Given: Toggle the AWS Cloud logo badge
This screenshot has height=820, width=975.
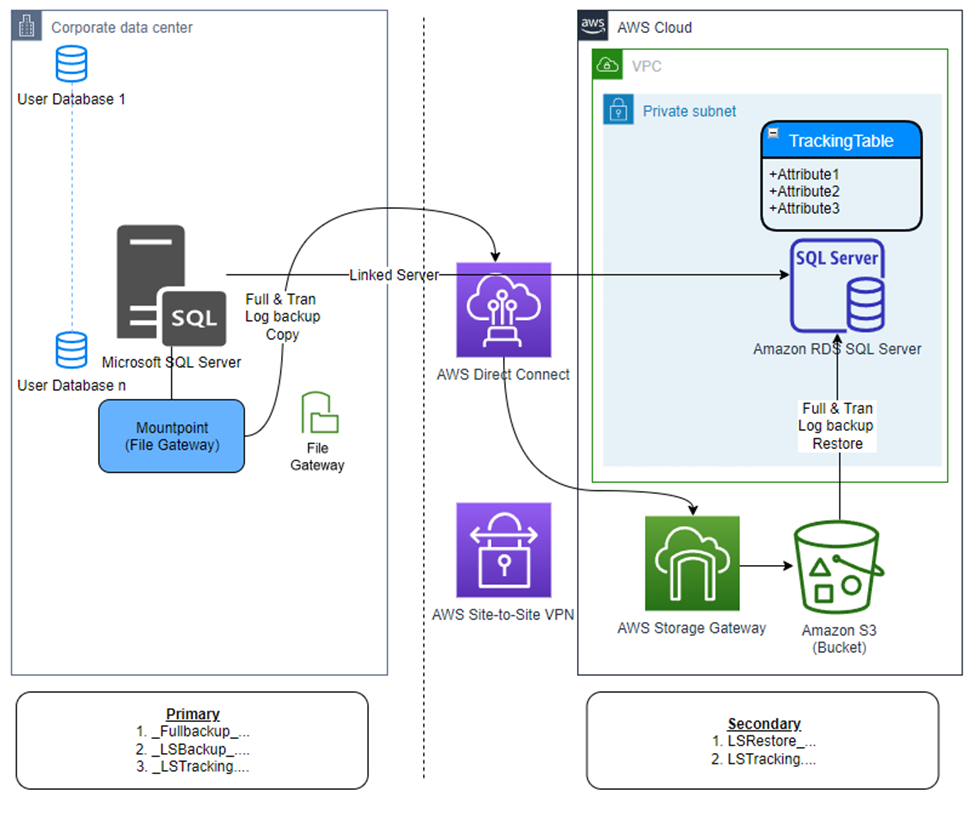Looking at the screenshot, I should (591, 24).
